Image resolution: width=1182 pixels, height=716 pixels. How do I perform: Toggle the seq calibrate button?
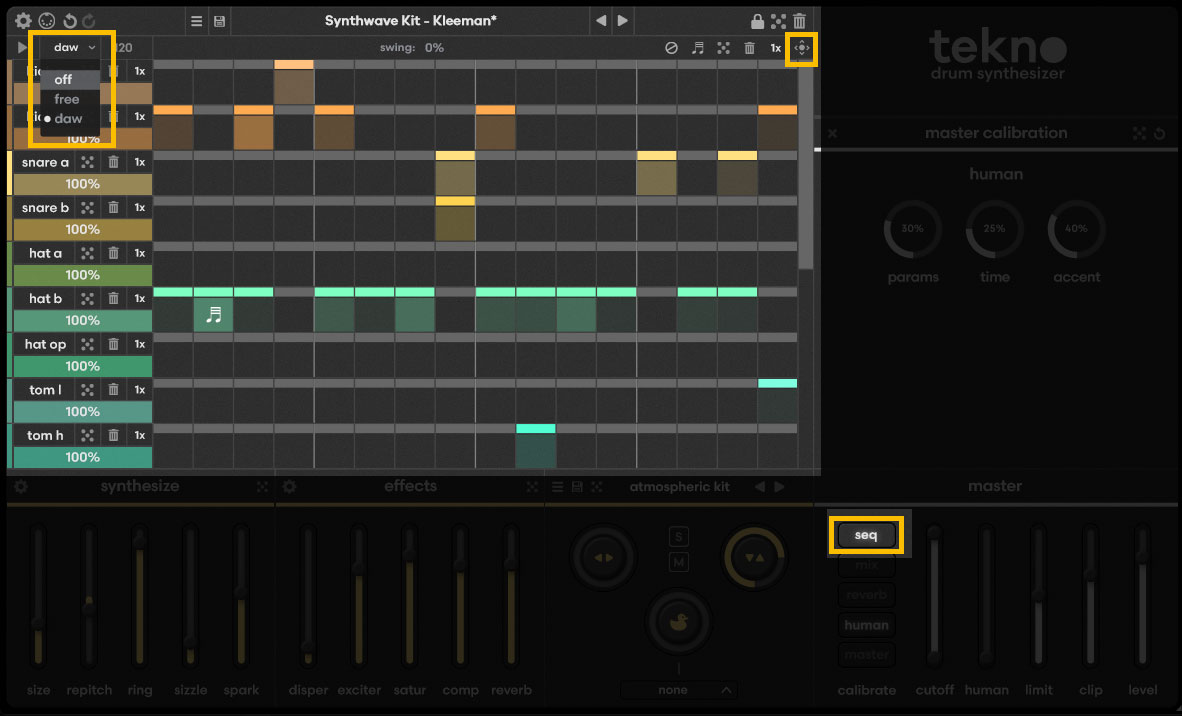[x=866, y=535]
